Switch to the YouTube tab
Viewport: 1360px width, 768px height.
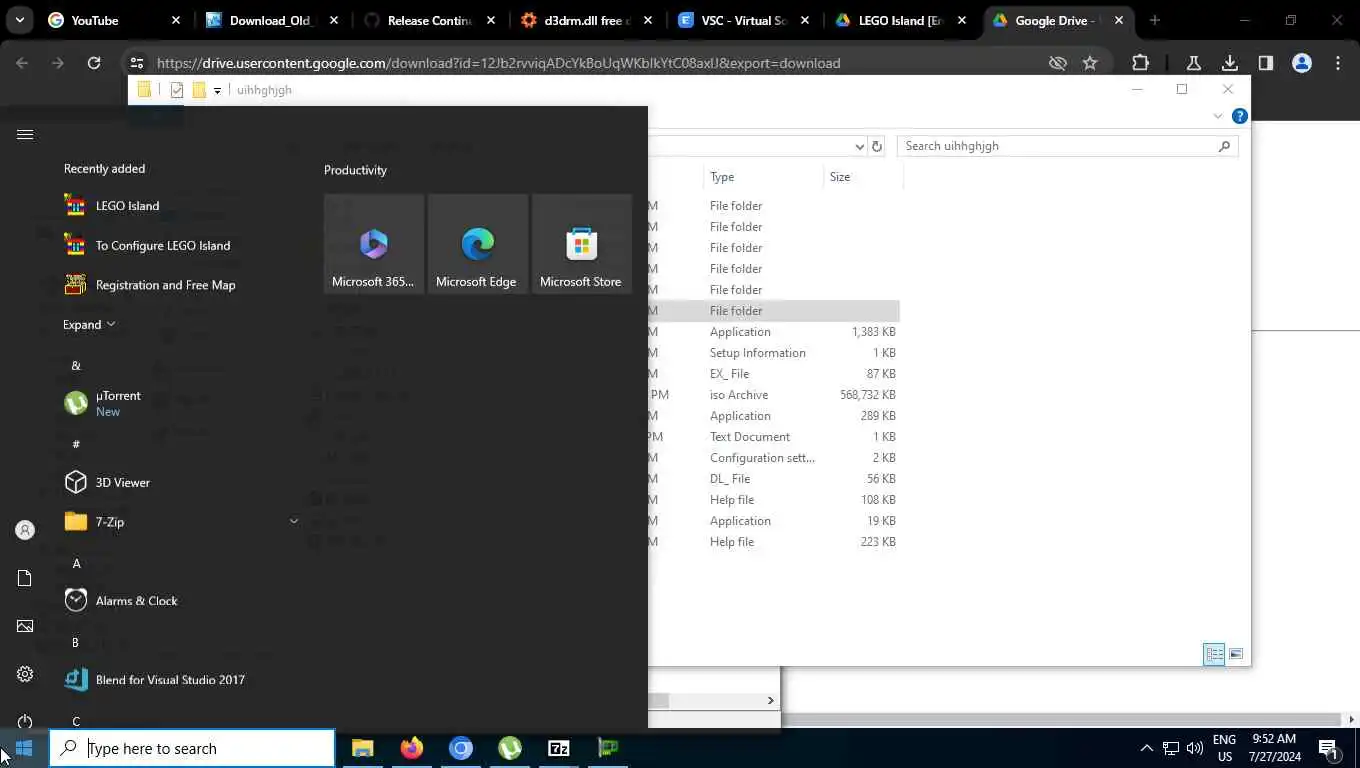[x=113, y=20]
